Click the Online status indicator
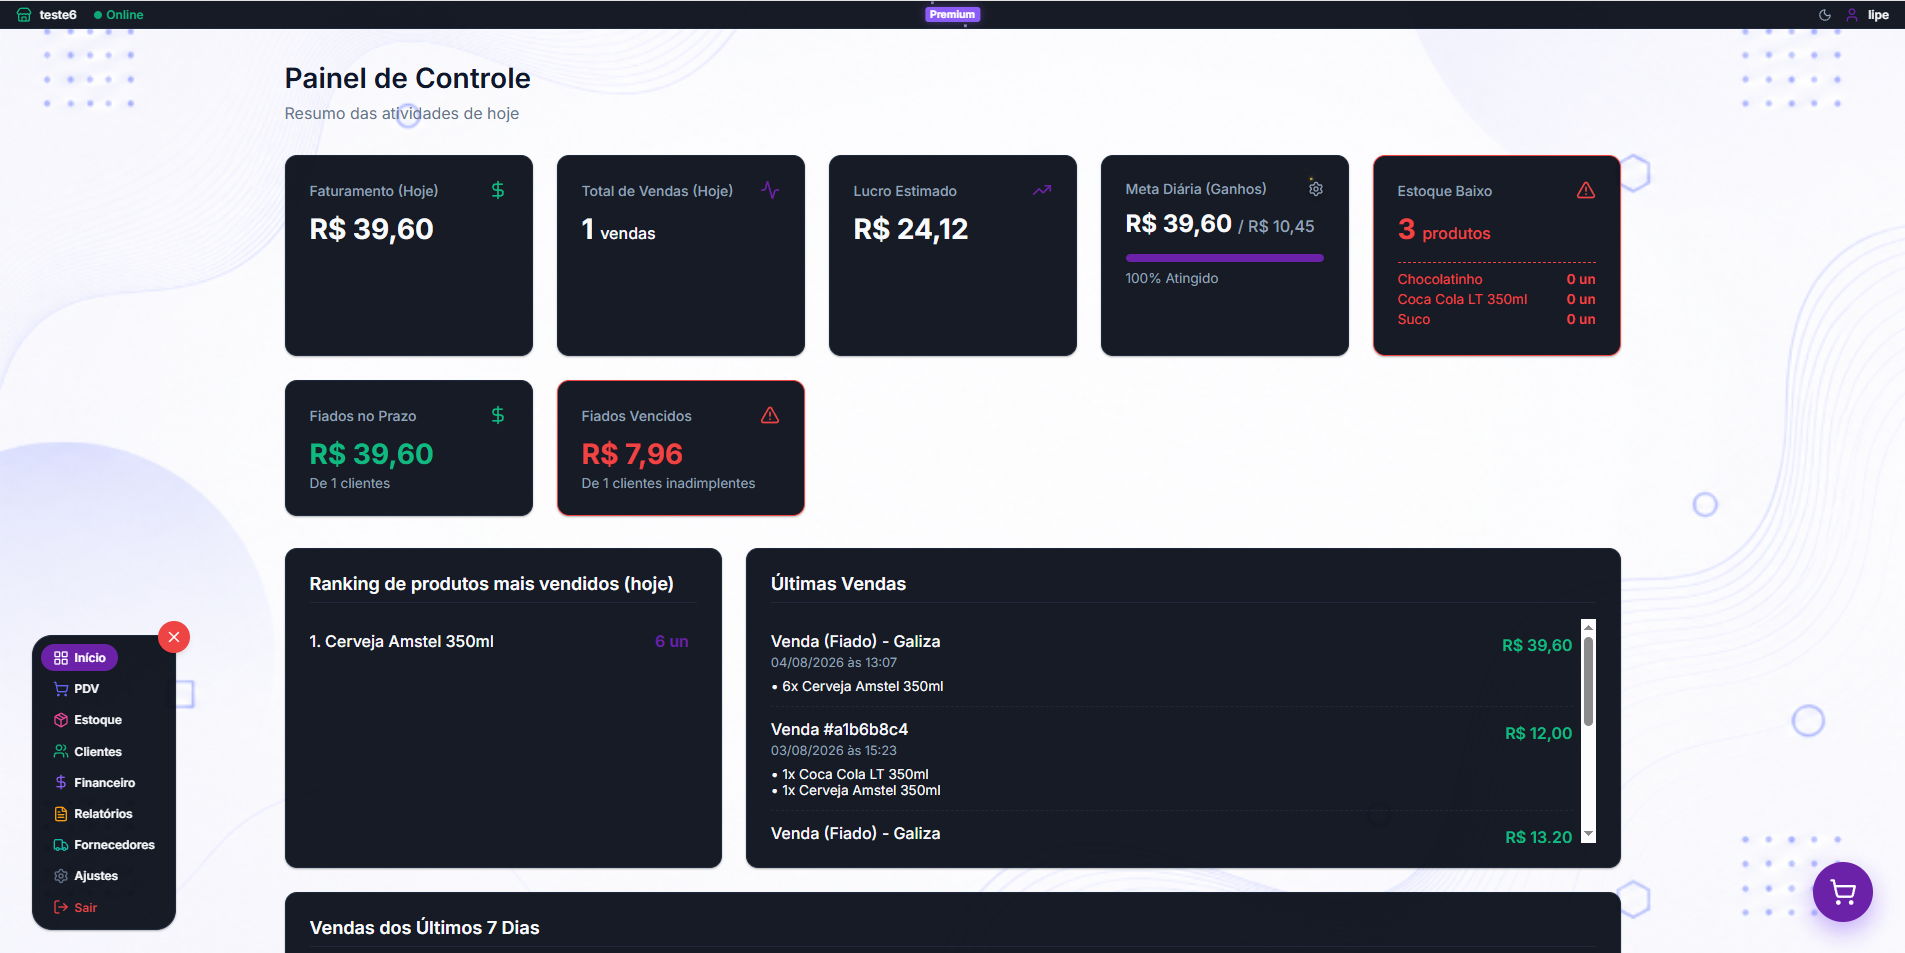Image resolution: width=1905 pixels, height=953 pixels. (x=118, y=15)
